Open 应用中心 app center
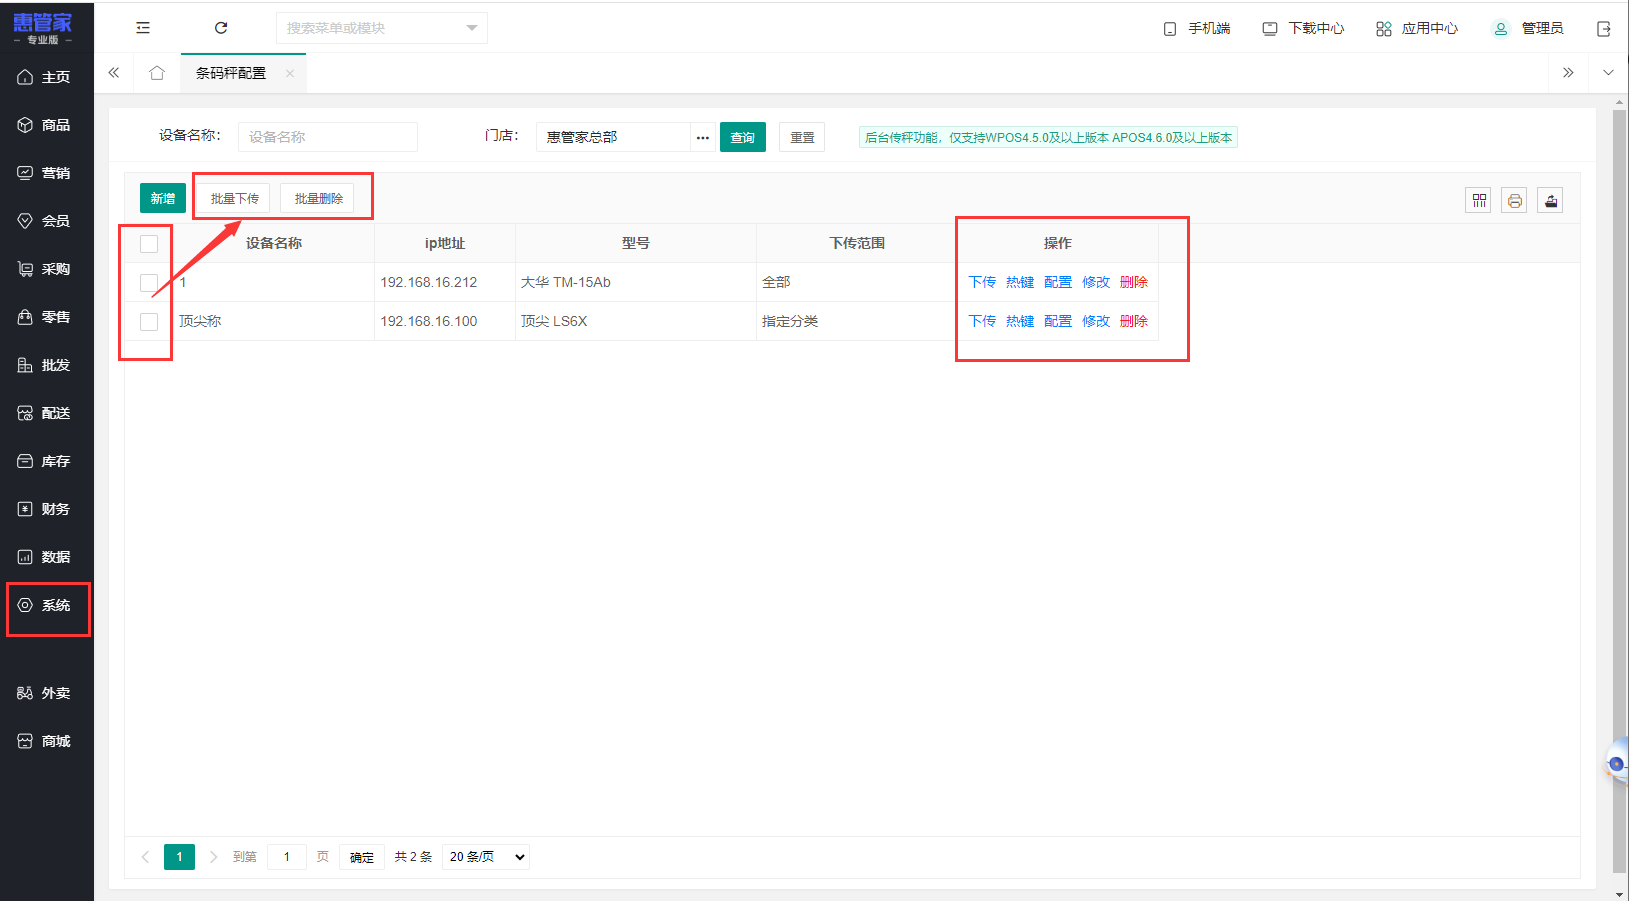This screenshot has width=1629, height=901. (1417, 28)
